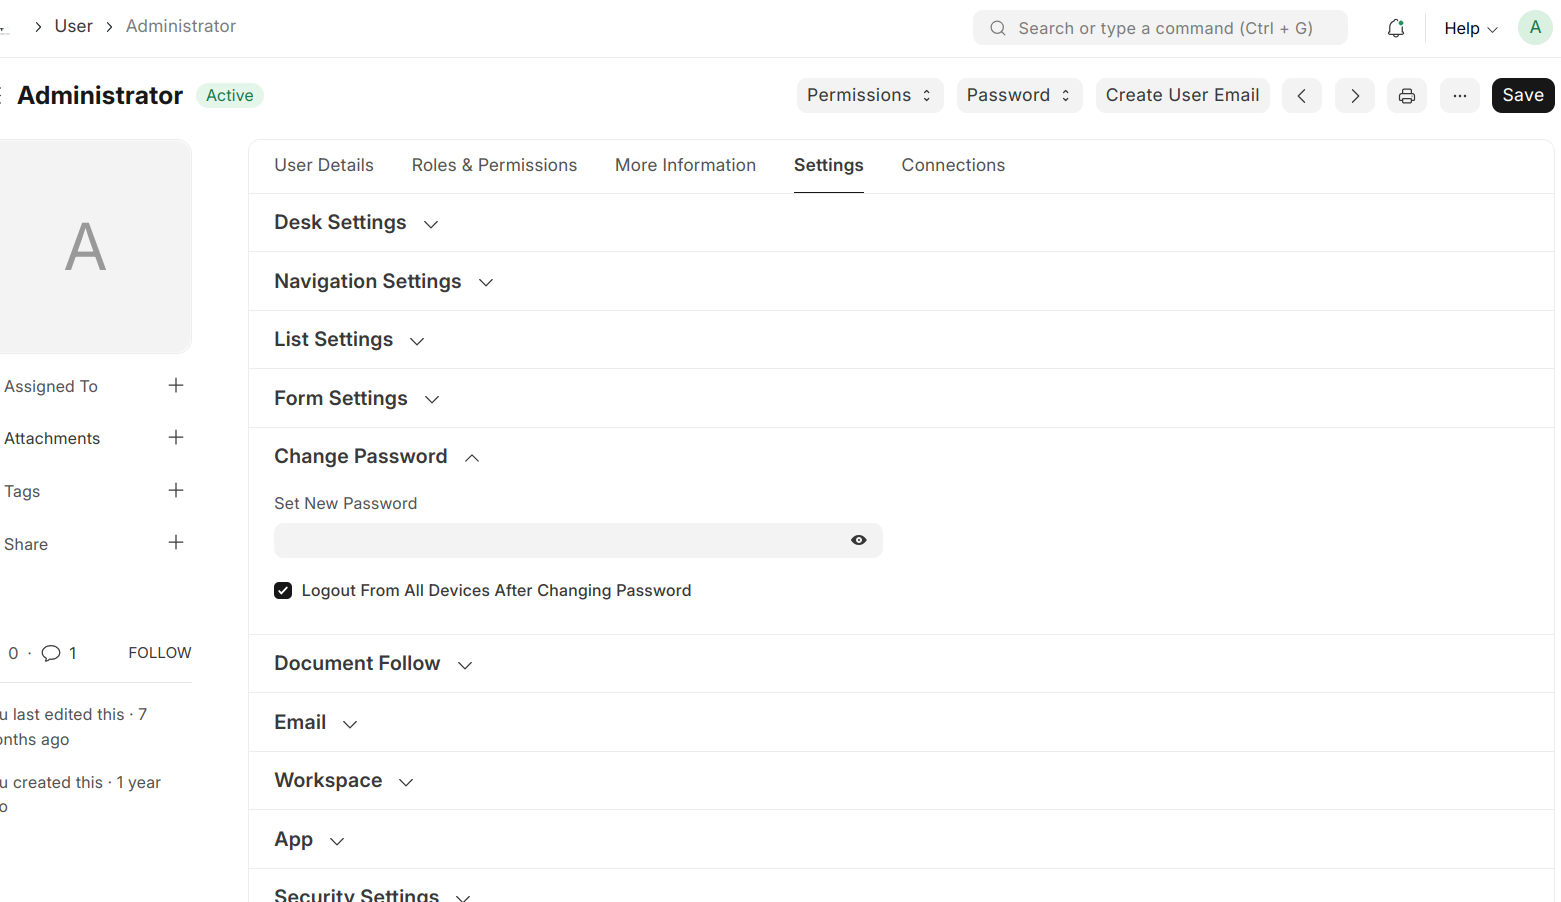Click Create User Email button
Image resolution: width=1561 pixels, height=902 pixels.
pos(1181,96)
